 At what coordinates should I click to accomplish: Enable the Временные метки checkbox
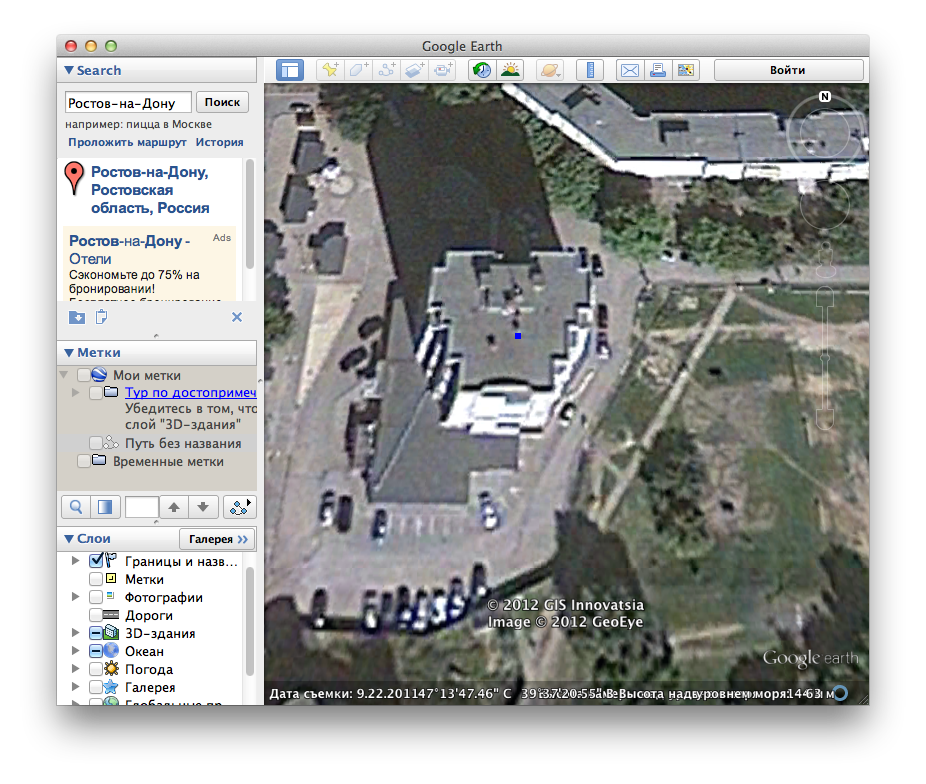click(x=84, y=461)
